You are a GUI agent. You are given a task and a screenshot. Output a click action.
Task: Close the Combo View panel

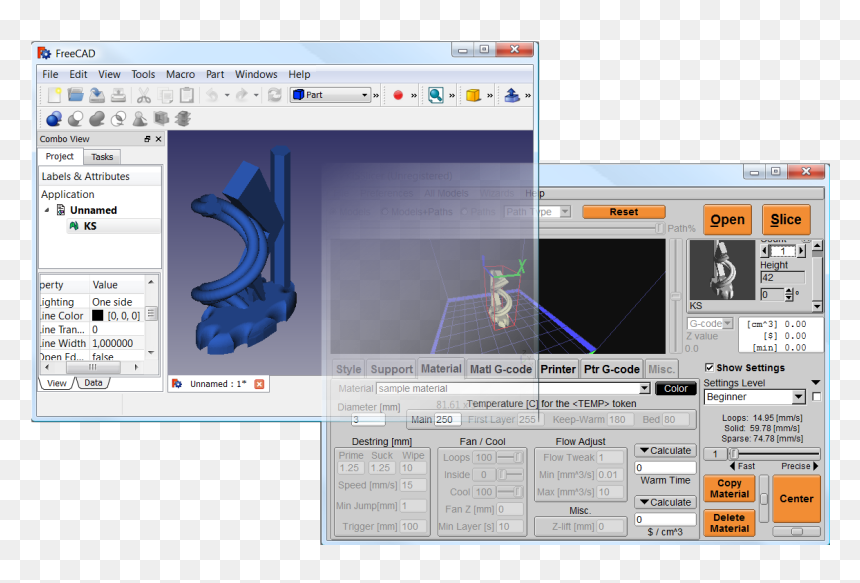point(159,139)
